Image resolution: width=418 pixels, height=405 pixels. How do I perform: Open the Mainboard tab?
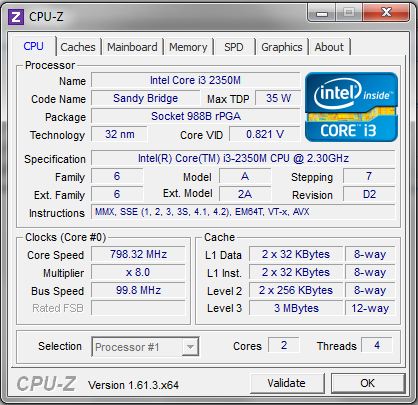pos(132,47)
